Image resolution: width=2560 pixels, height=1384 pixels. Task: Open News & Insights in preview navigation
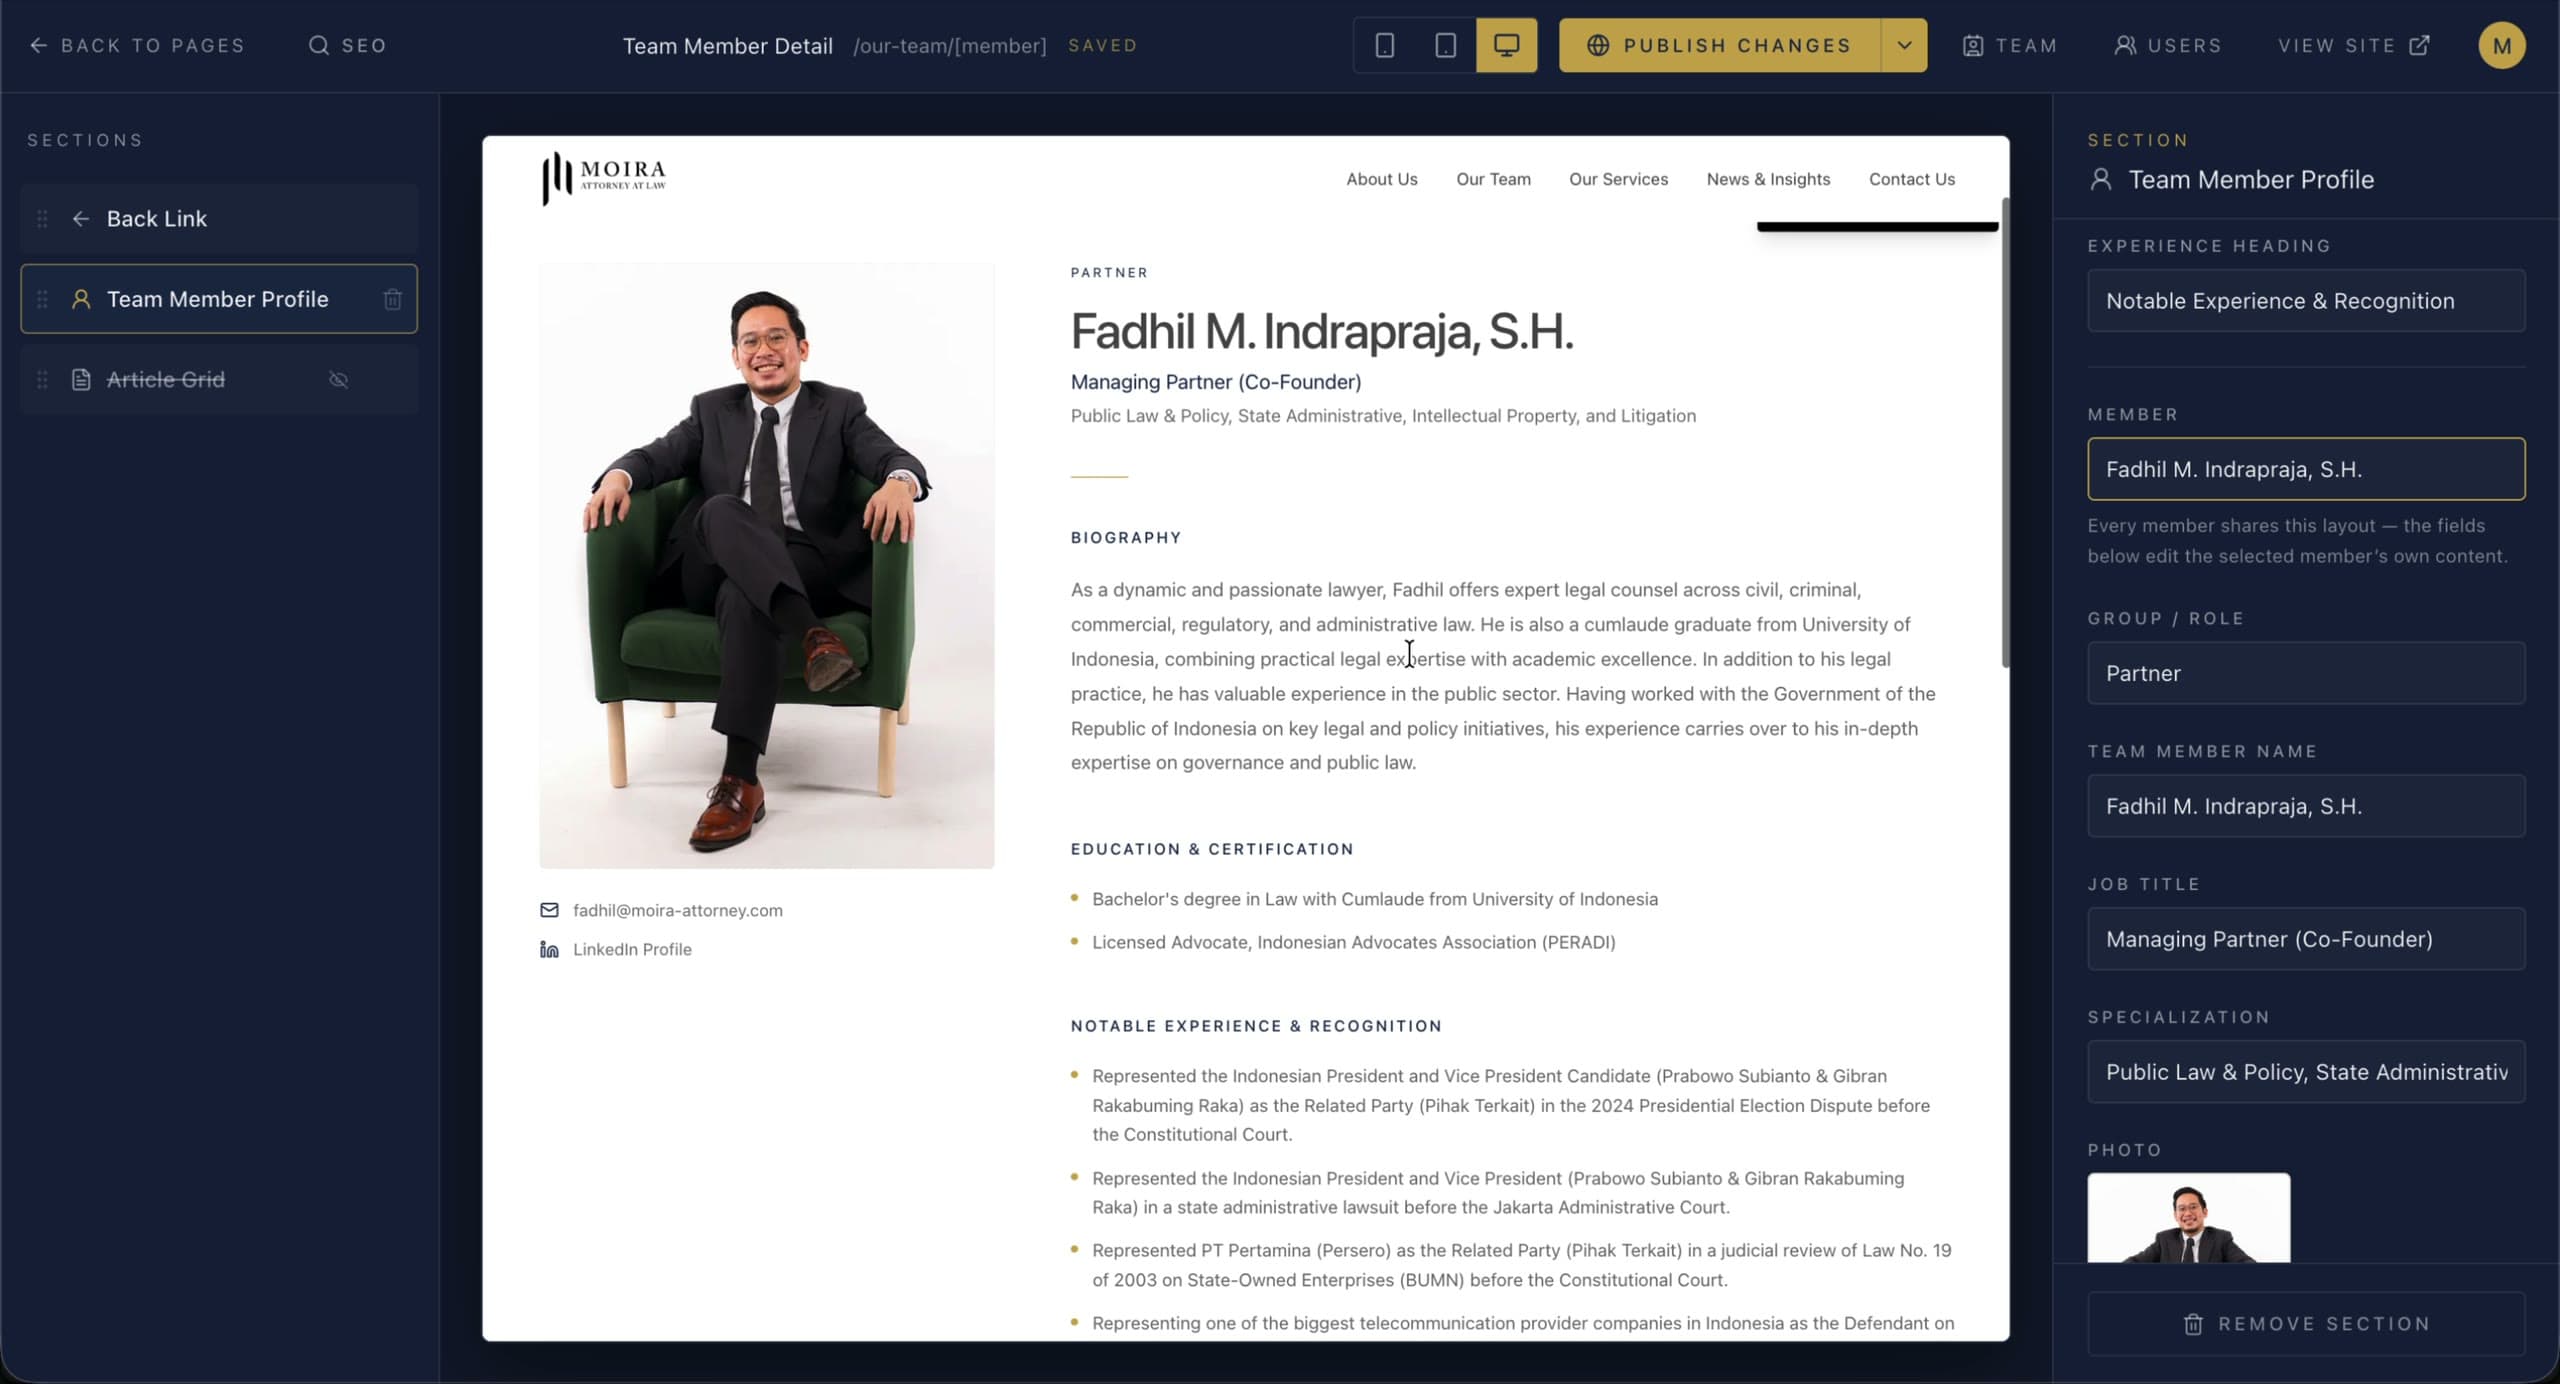click(x=1768, y=179)
